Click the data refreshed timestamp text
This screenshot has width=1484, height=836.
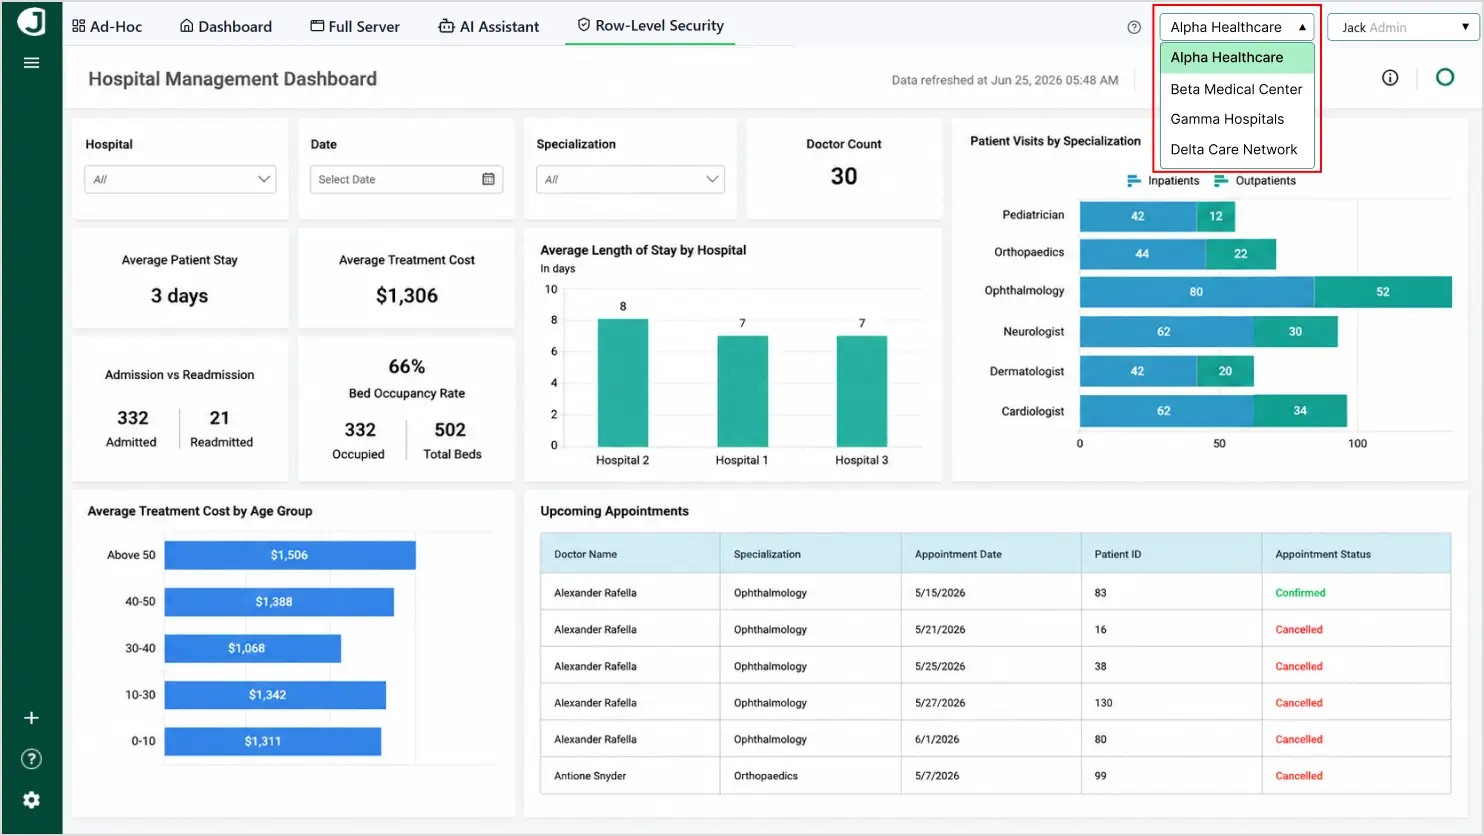(1005, 80)
